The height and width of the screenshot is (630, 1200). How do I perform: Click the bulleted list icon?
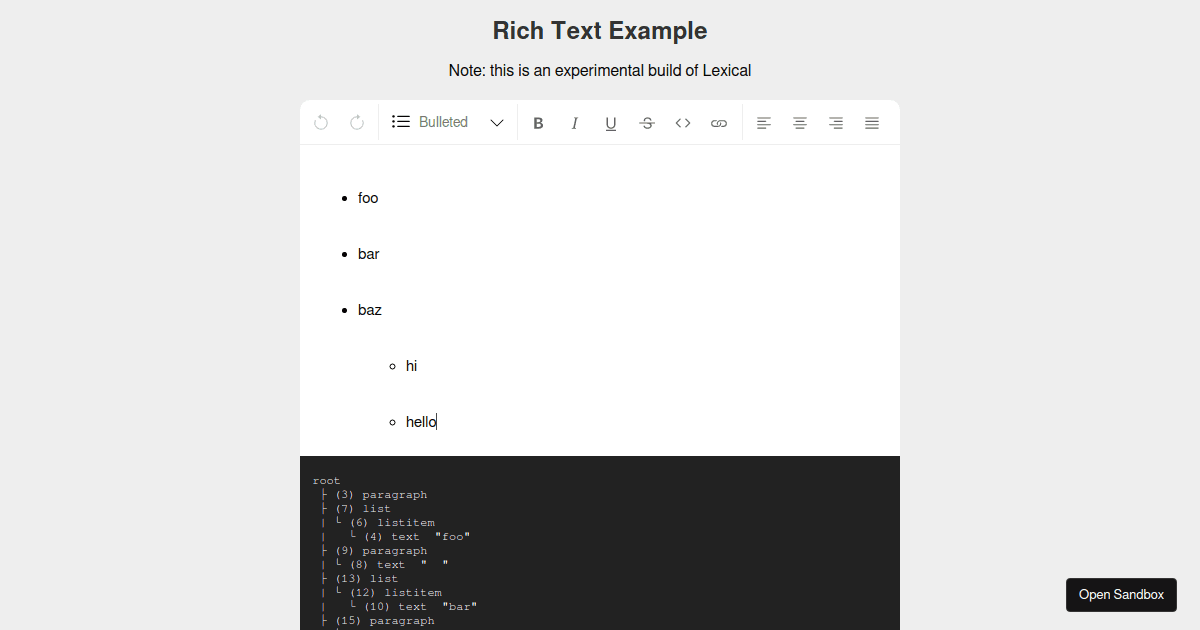pos(400,122)
